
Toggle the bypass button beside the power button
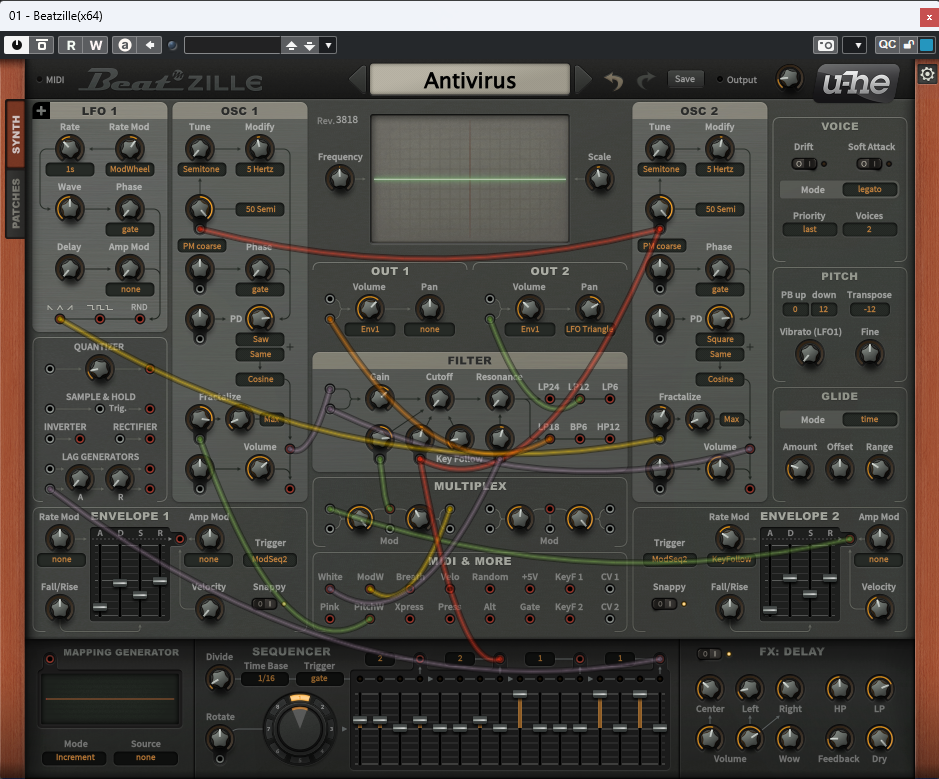point(41,45)
